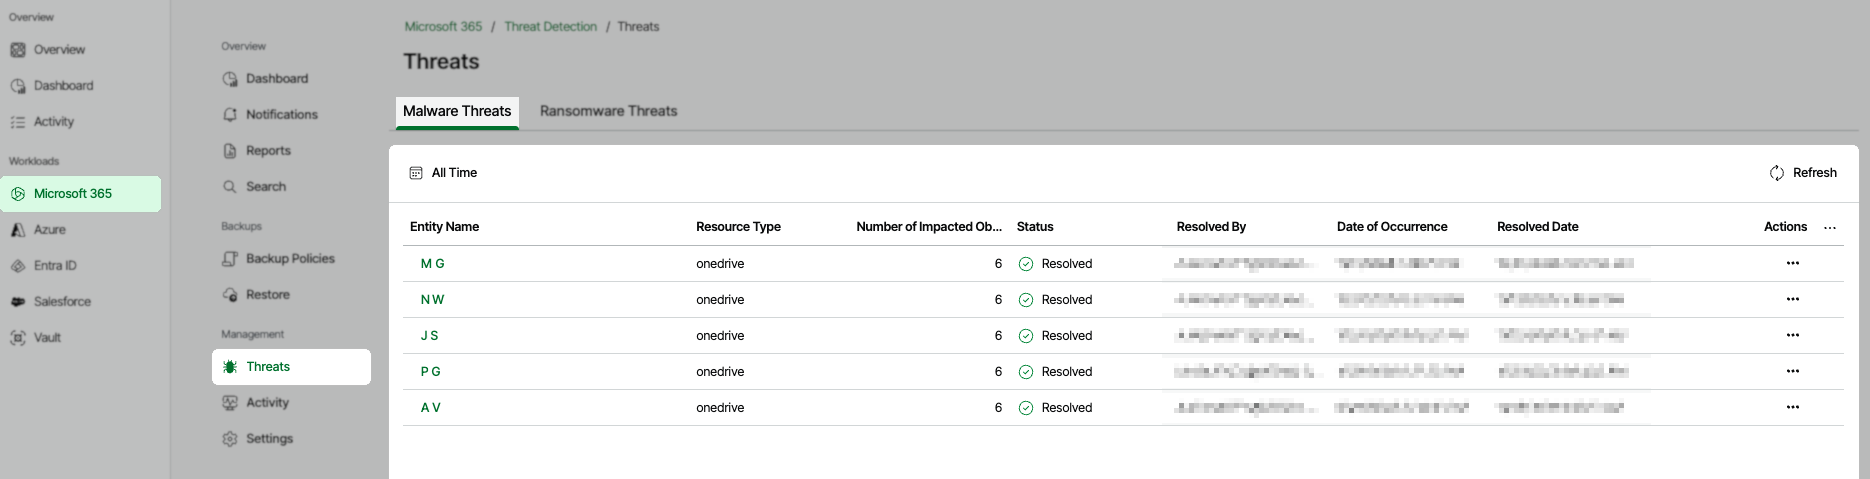Open the Restore item
Screen dimensions: 1870x479
point(256,295)
